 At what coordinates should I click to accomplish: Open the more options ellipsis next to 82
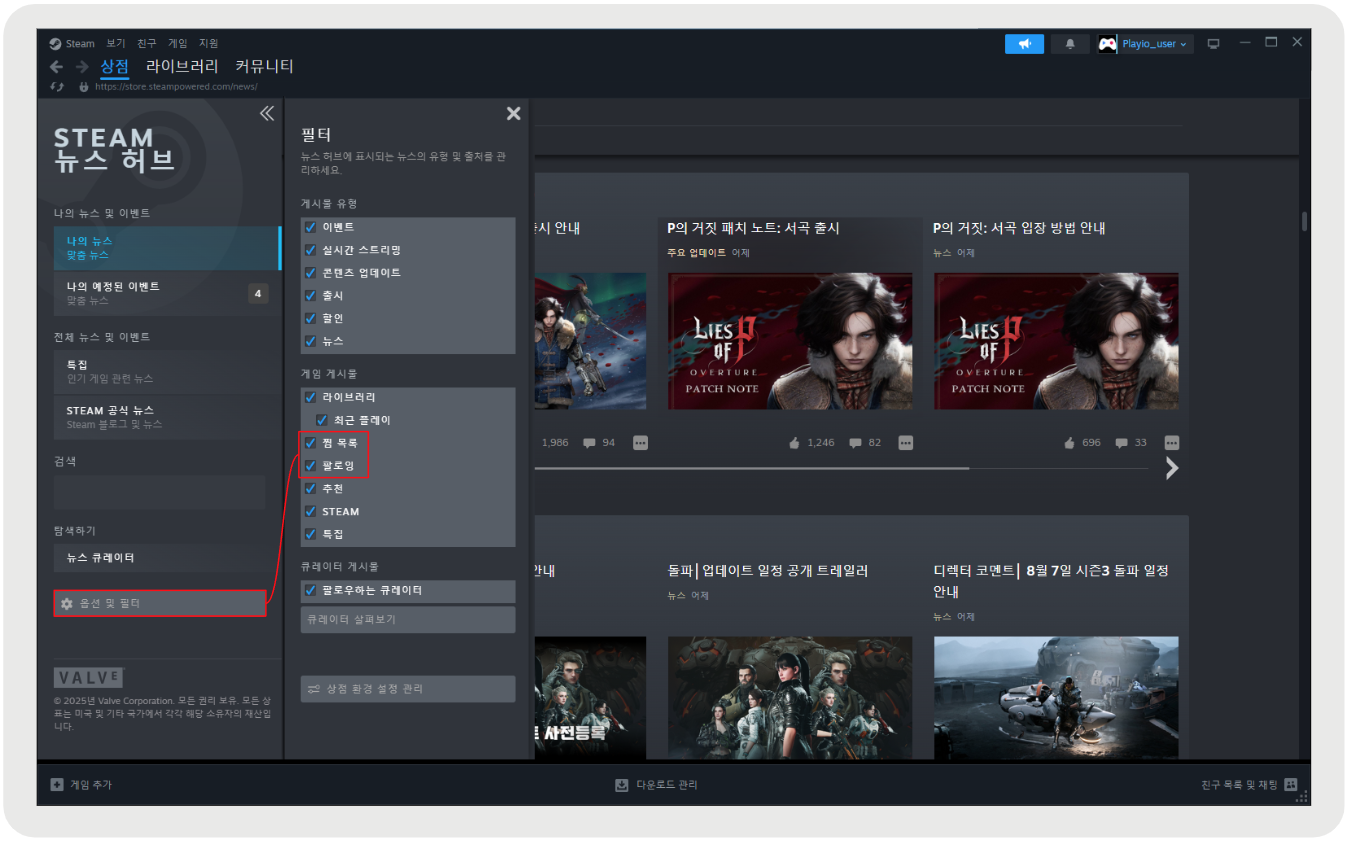(x=905, y=442)
